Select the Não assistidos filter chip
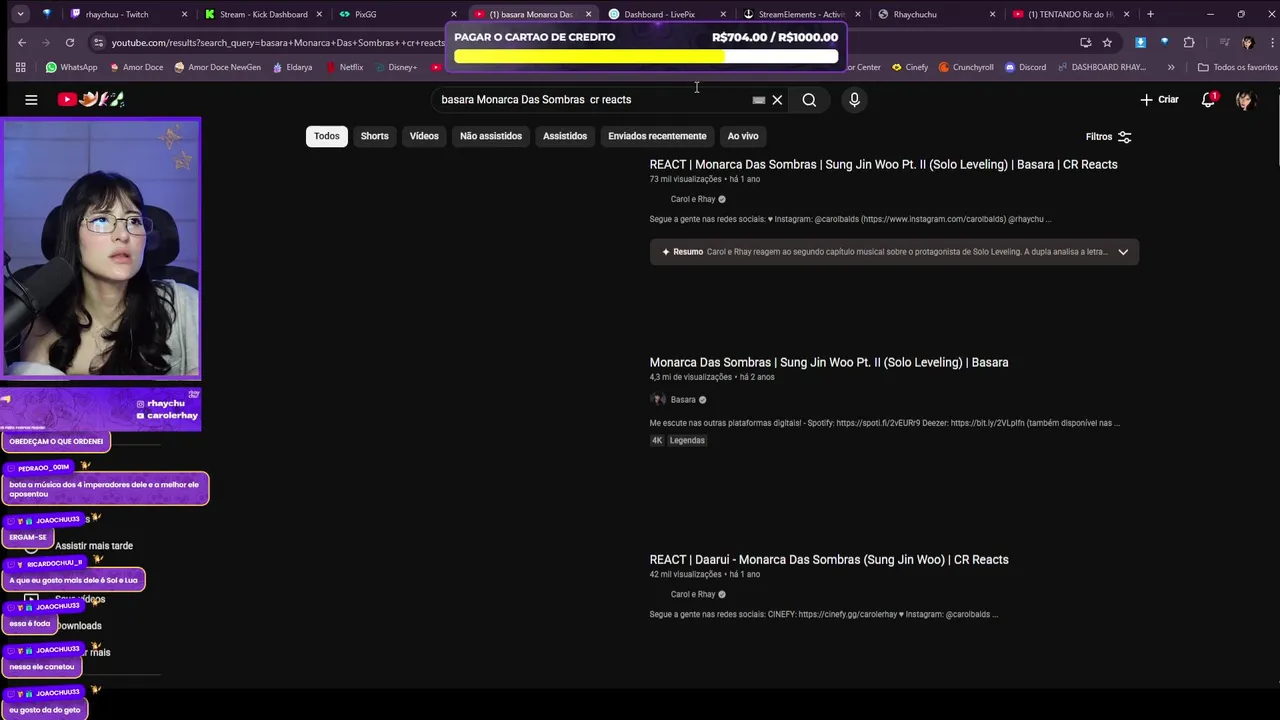Screen dimensions: 1280x720 (x=491, y=136)
